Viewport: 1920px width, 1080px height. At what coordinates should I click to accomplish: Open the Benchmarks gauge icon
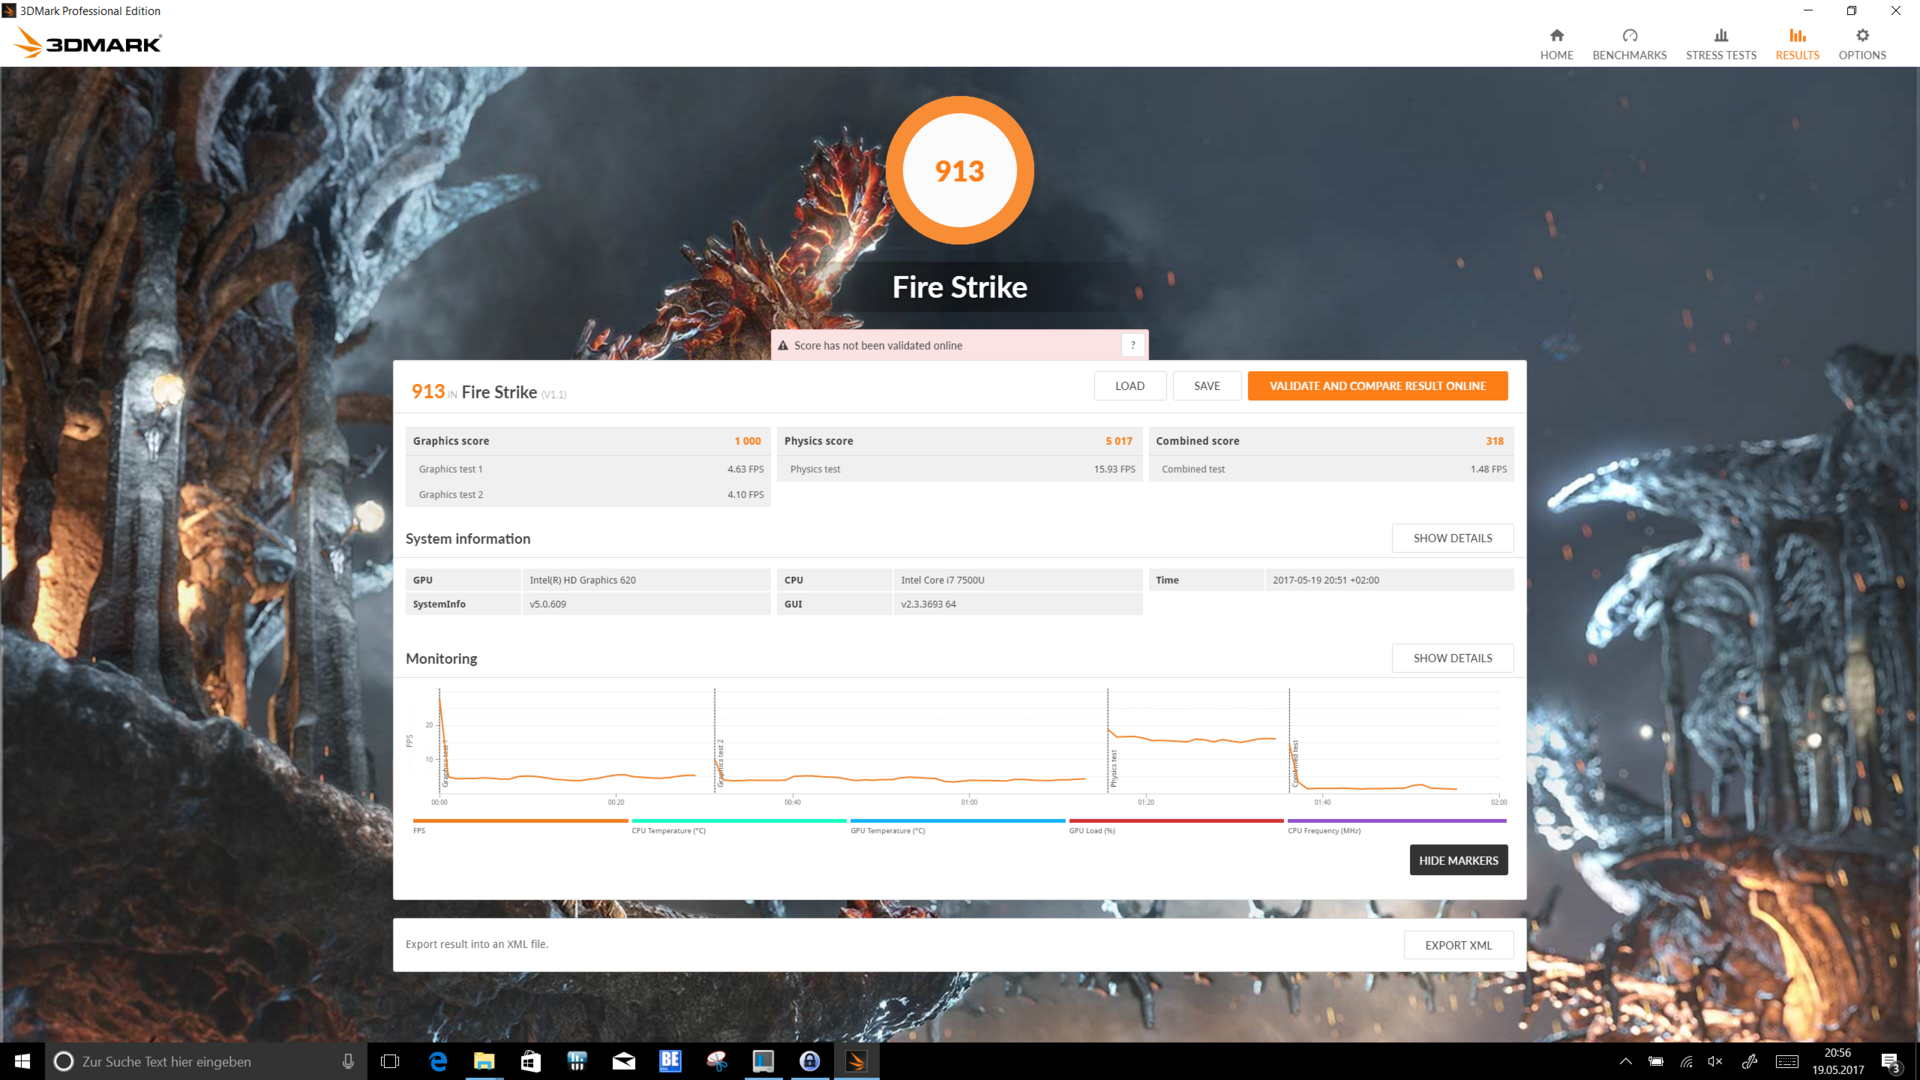[x=1629, y=36]
